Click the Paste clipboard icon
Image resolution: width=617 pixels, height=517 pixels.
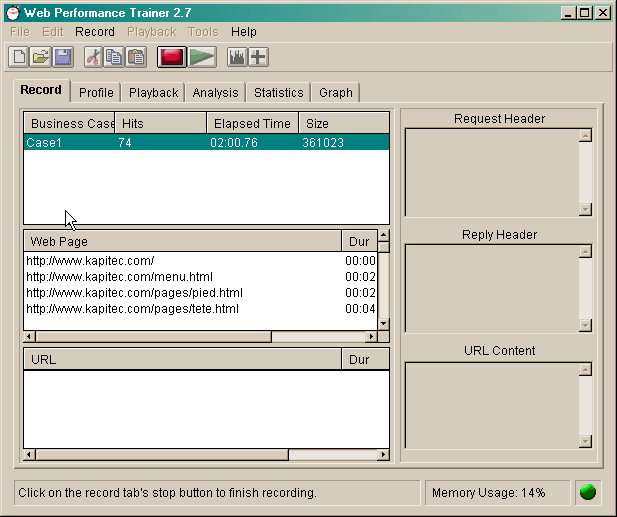pyautogui.click(x=136, y=57)
